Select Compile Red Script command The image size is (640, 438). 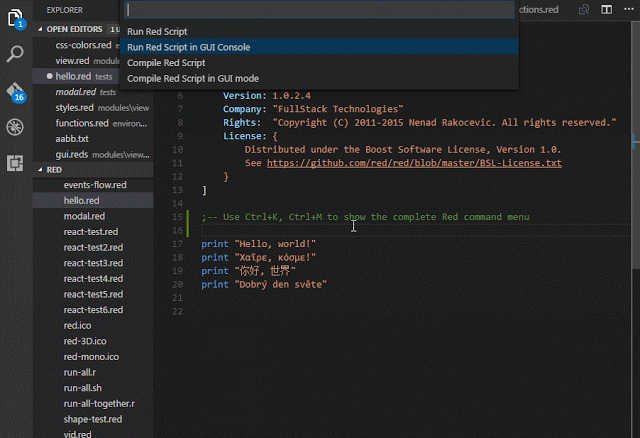[164, 63]
